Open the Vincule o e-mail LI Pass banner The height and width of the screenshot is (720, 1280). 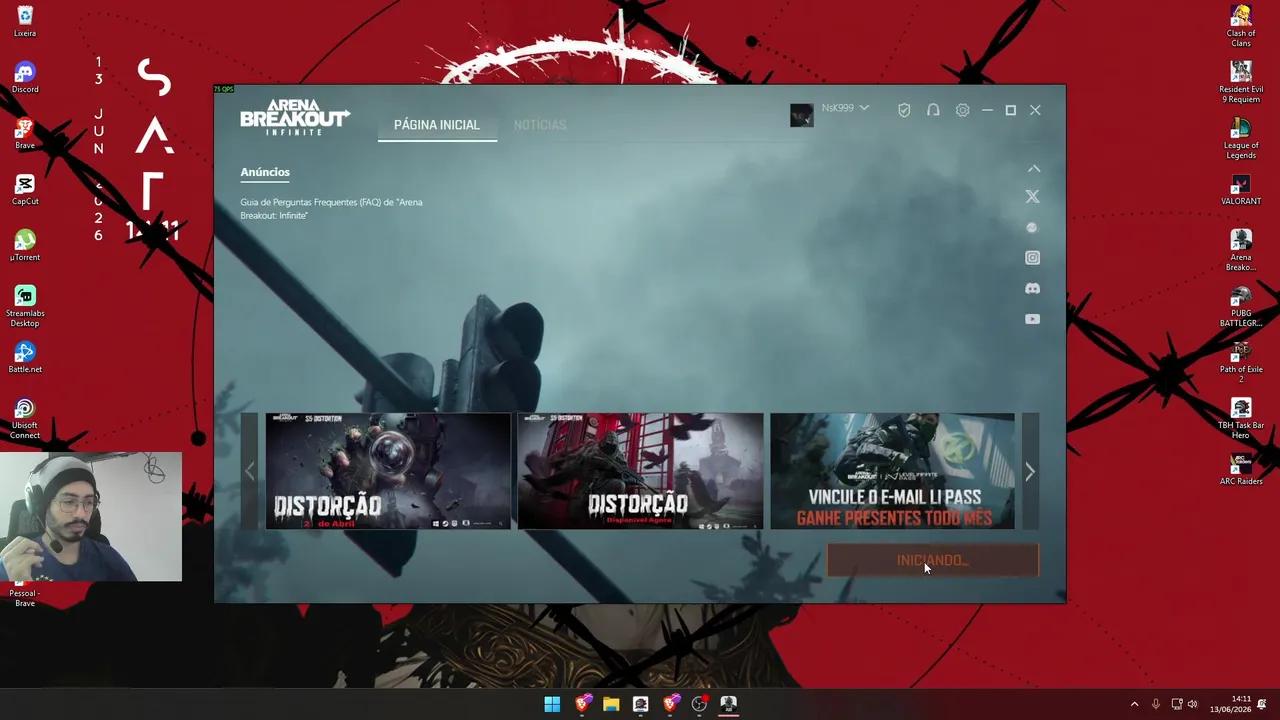[x=892, y=471]
